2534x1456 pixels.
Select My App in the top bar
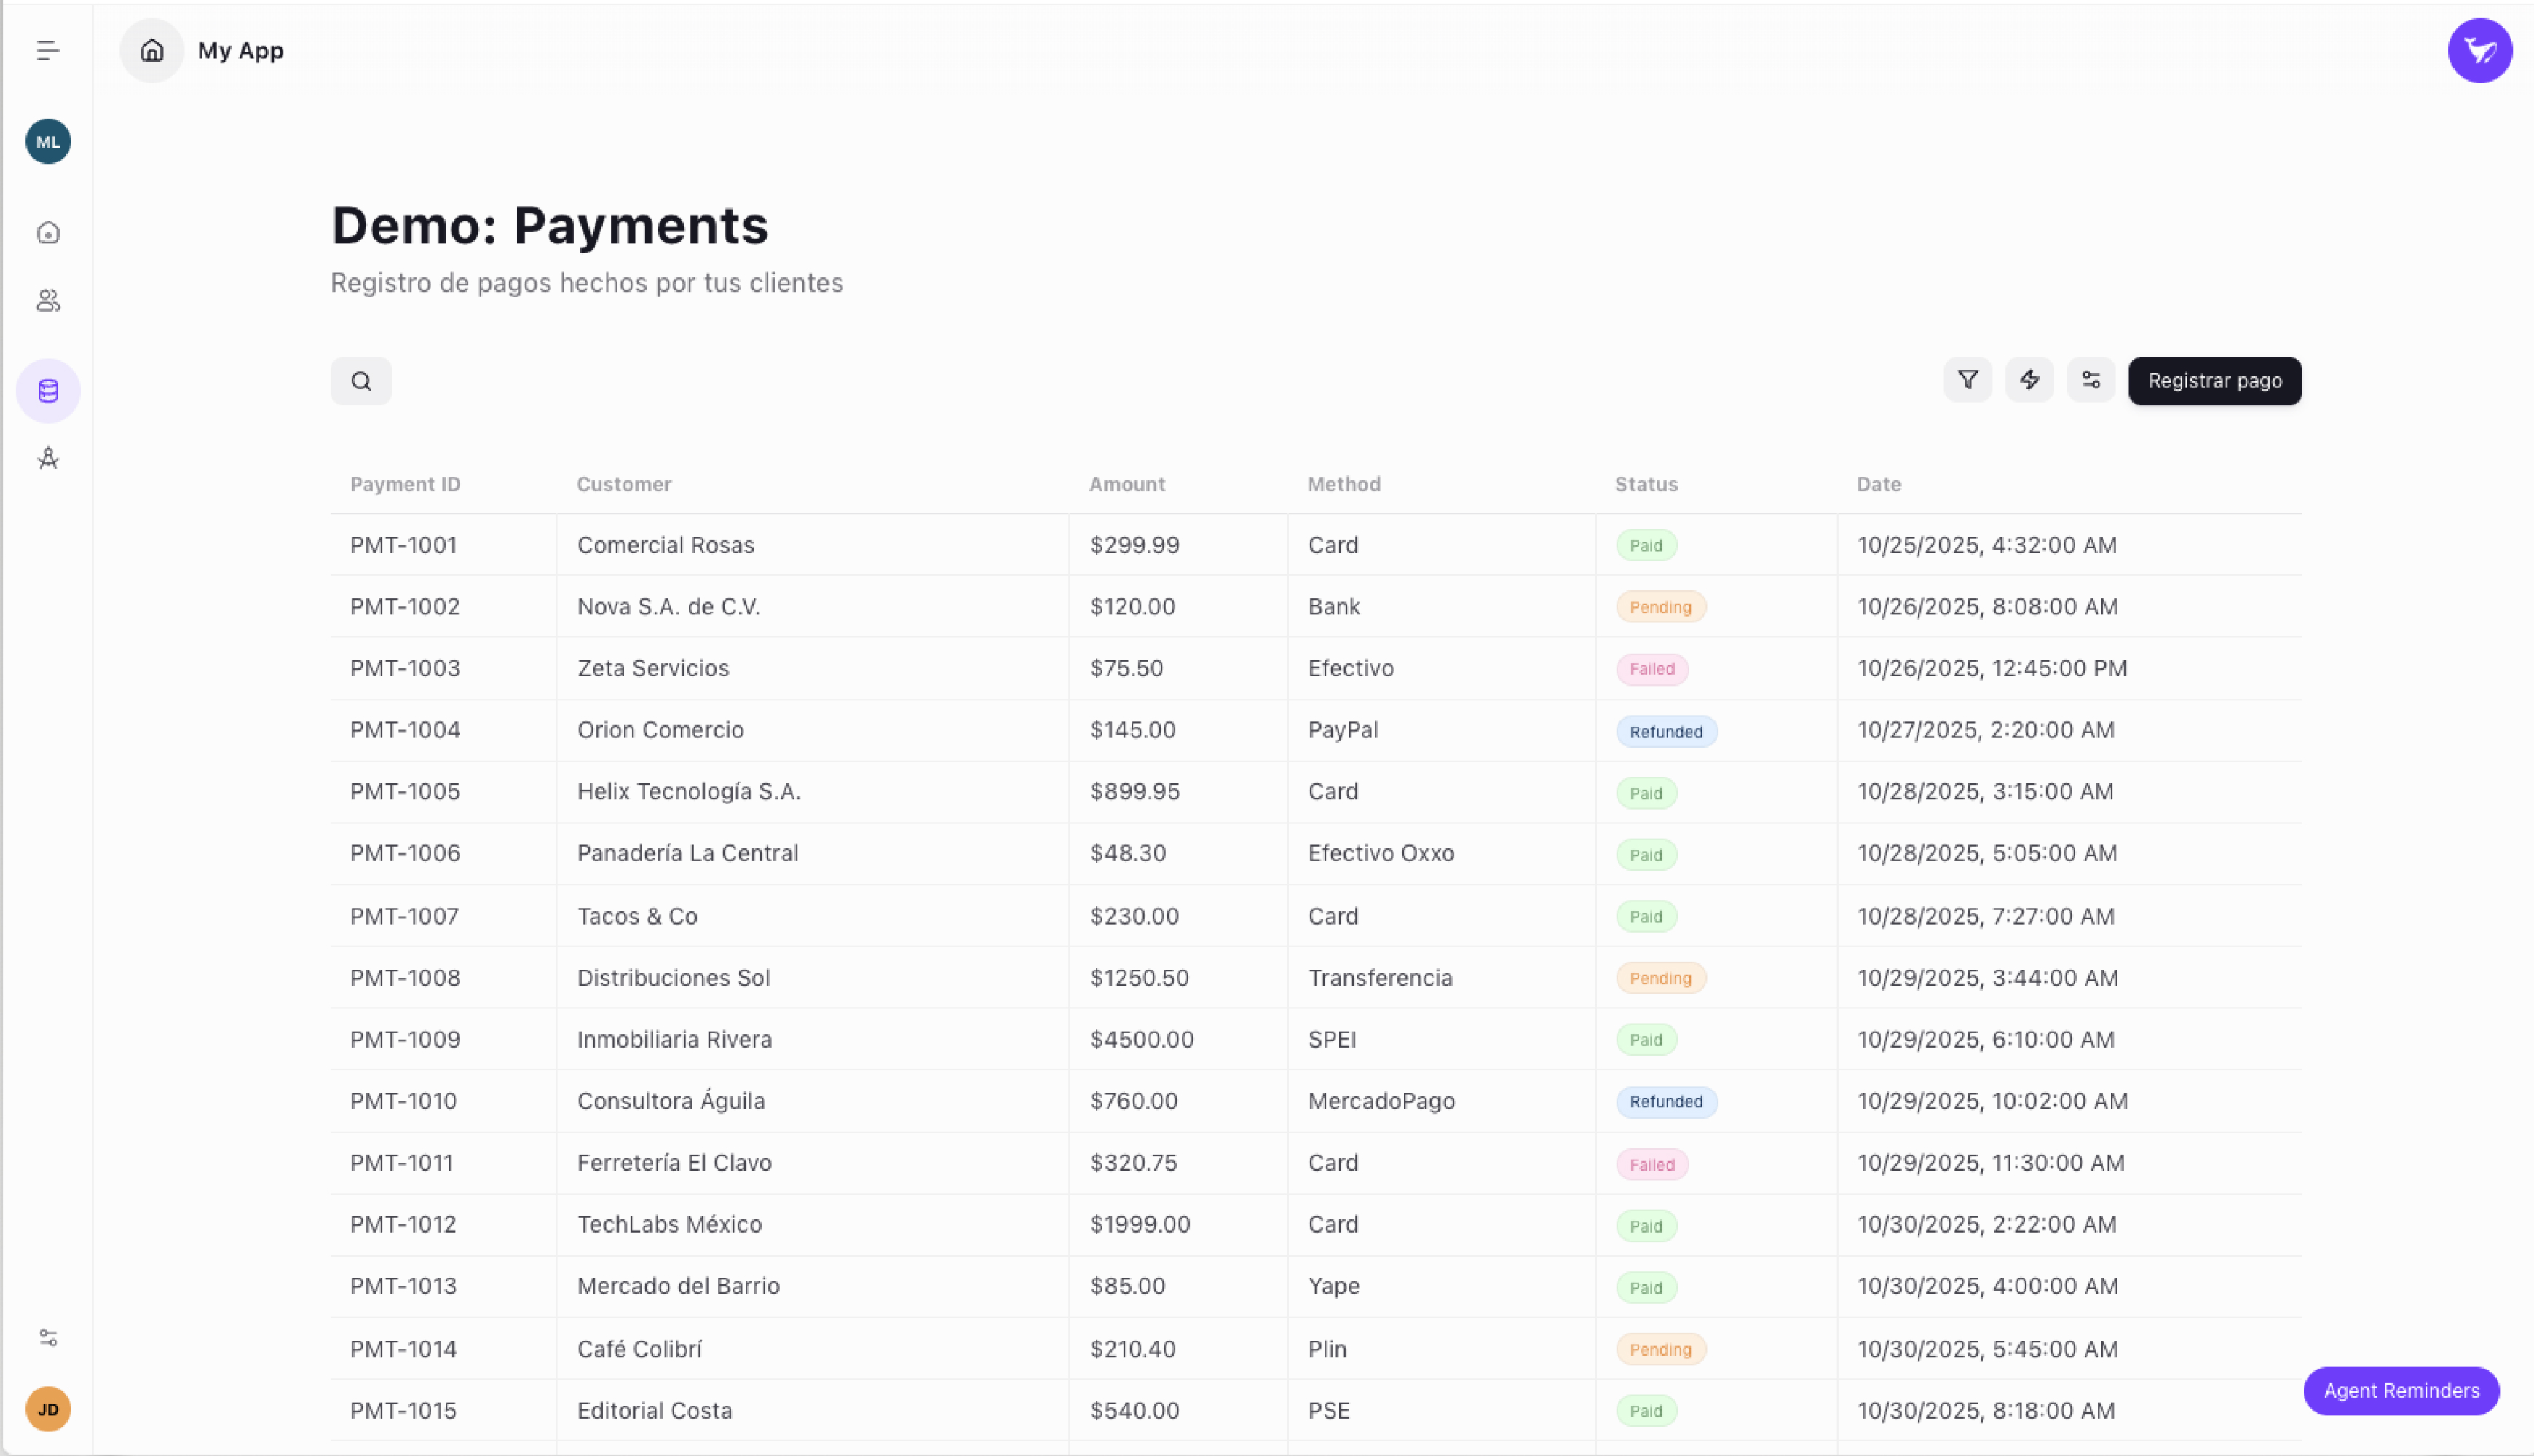pos(240,50)
